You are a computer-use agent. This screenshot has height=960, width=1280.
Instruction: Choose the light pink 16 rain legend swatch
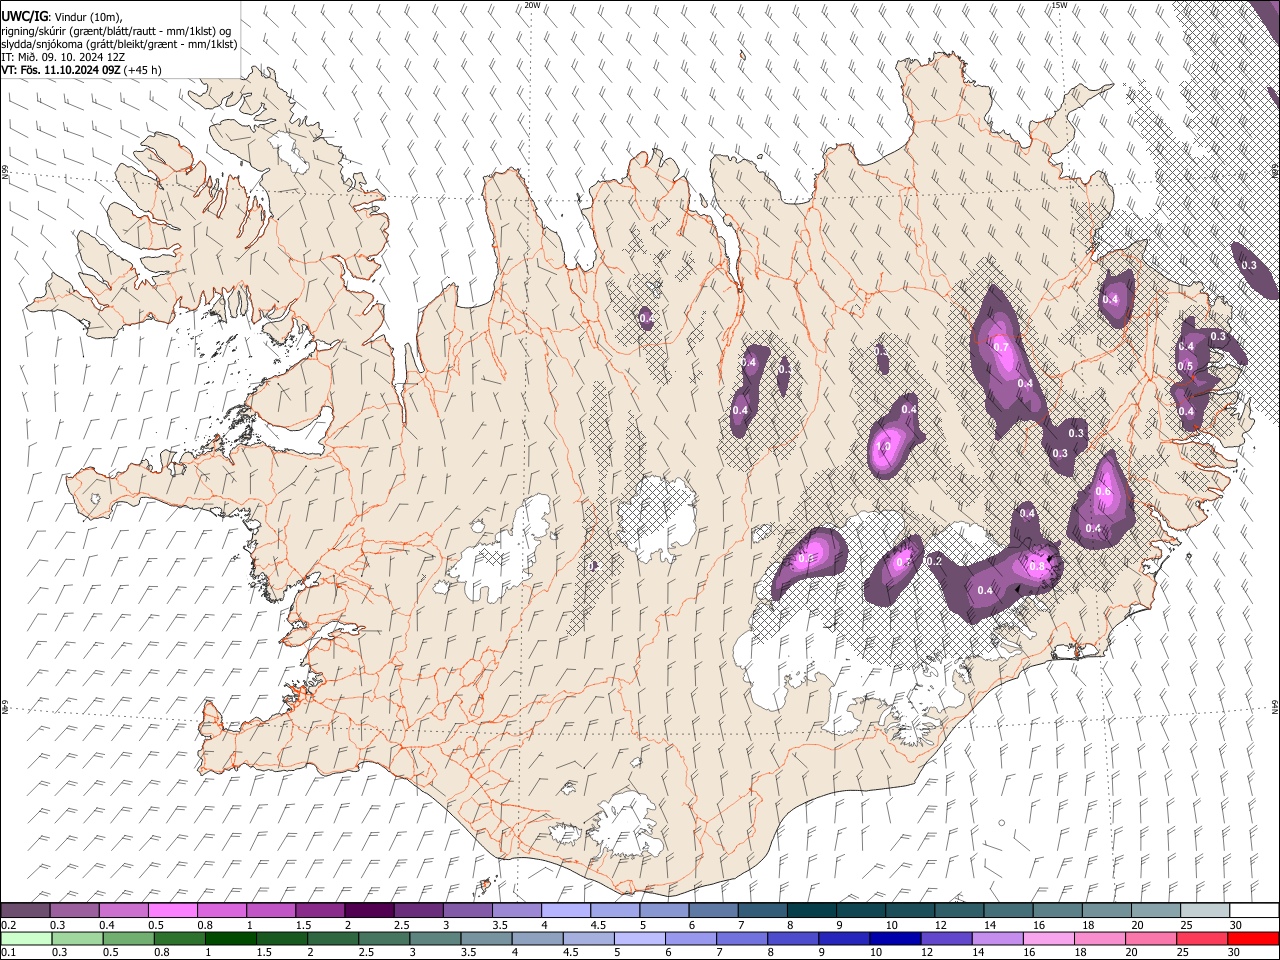[1047, 939]
